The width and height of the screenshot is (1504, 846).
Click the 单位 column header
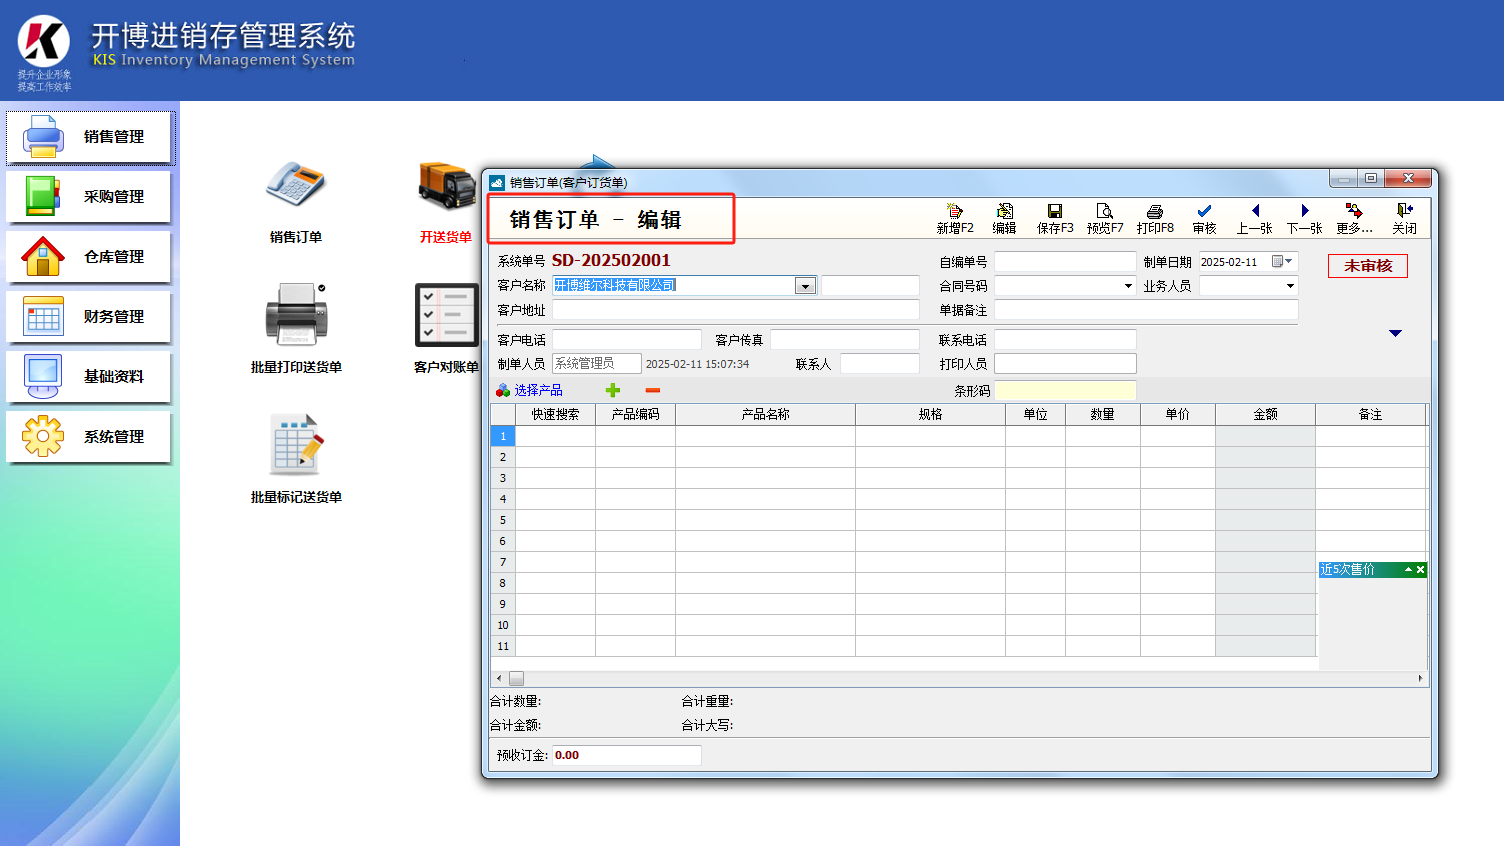(x=1035, y=414)
